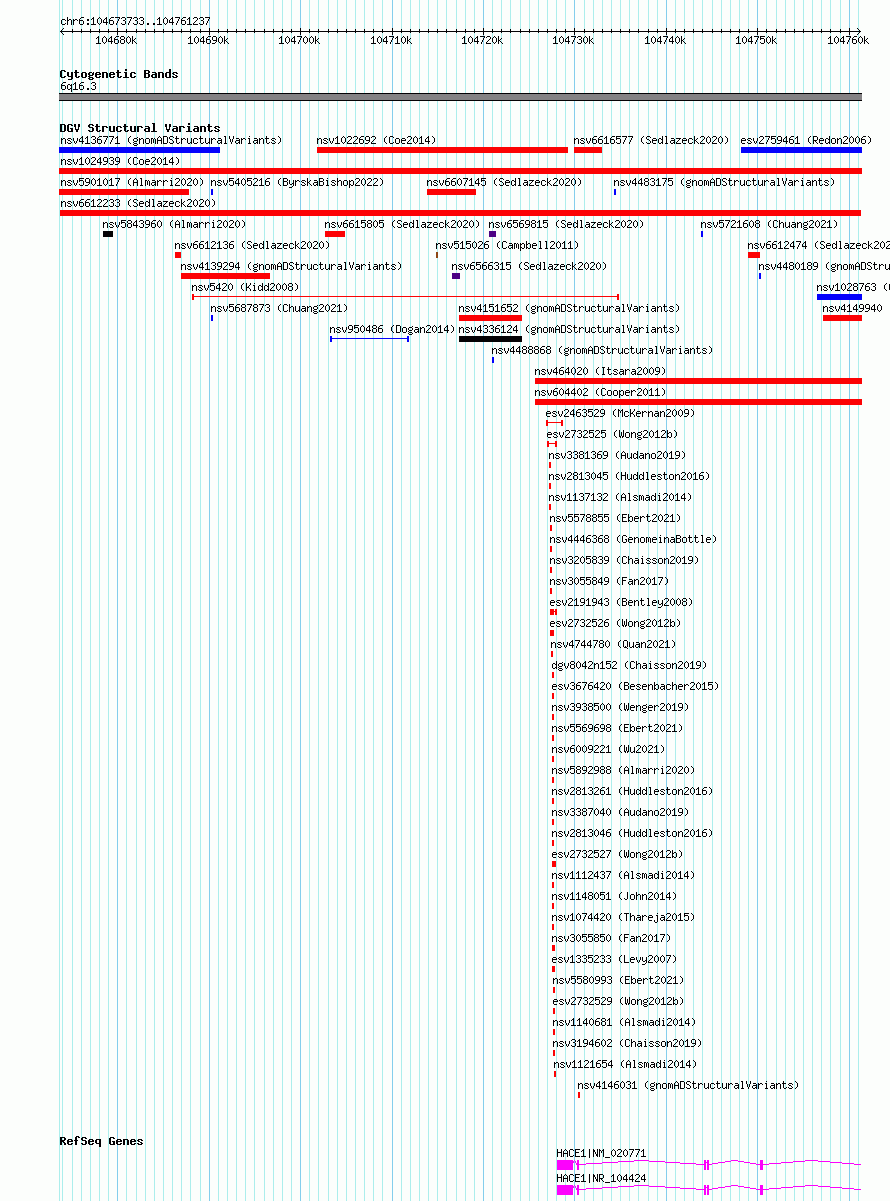
Task: Select the nsv1022692 (Coe2014) variant
Action: [x=442, y=150]
